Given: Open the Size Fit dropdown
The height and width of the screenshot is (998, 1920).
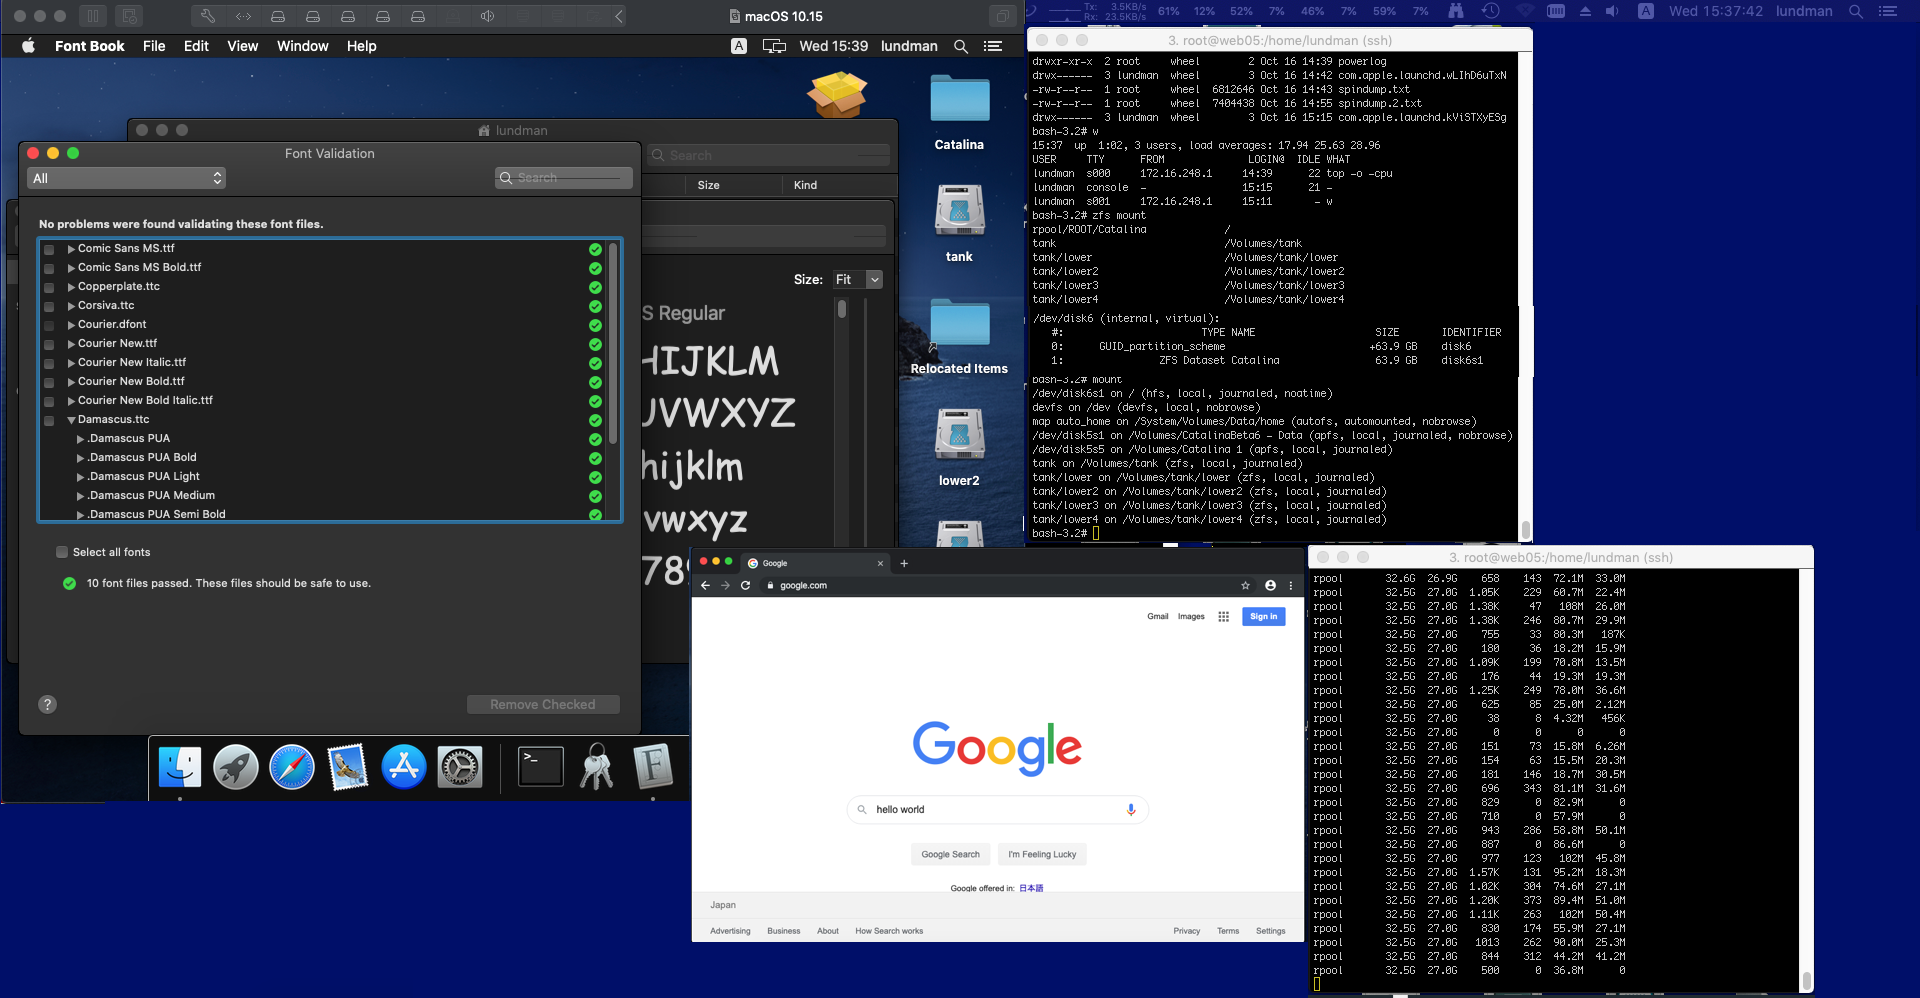Looking at the screenshot, I should pyautogui.click(x=858, y=280).
